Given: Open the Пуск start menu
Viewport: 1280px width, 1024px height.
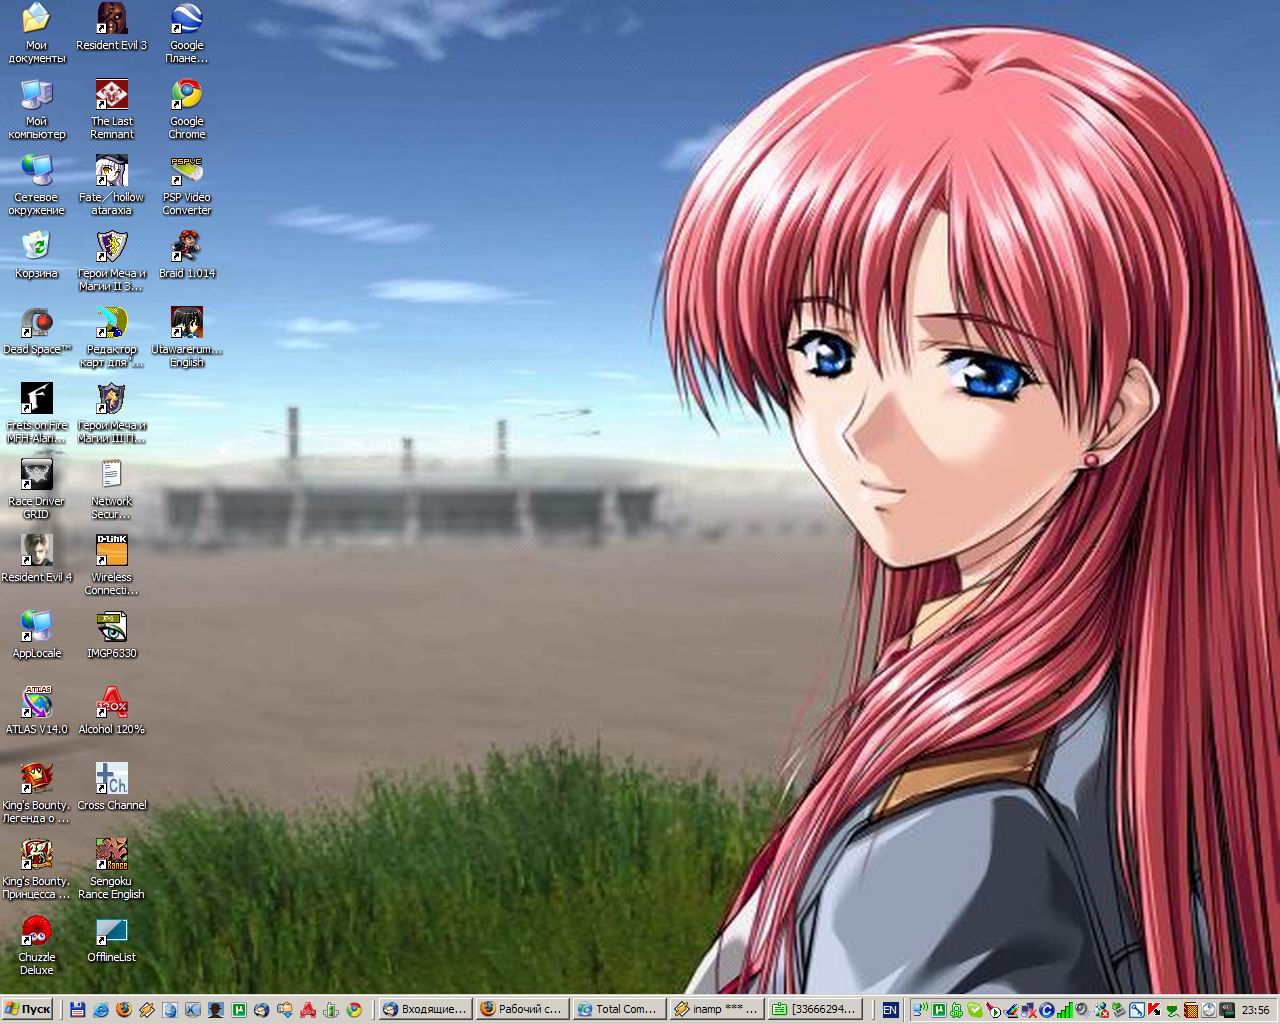Looking at the screenshot, I should click(x=27, y=1009).
